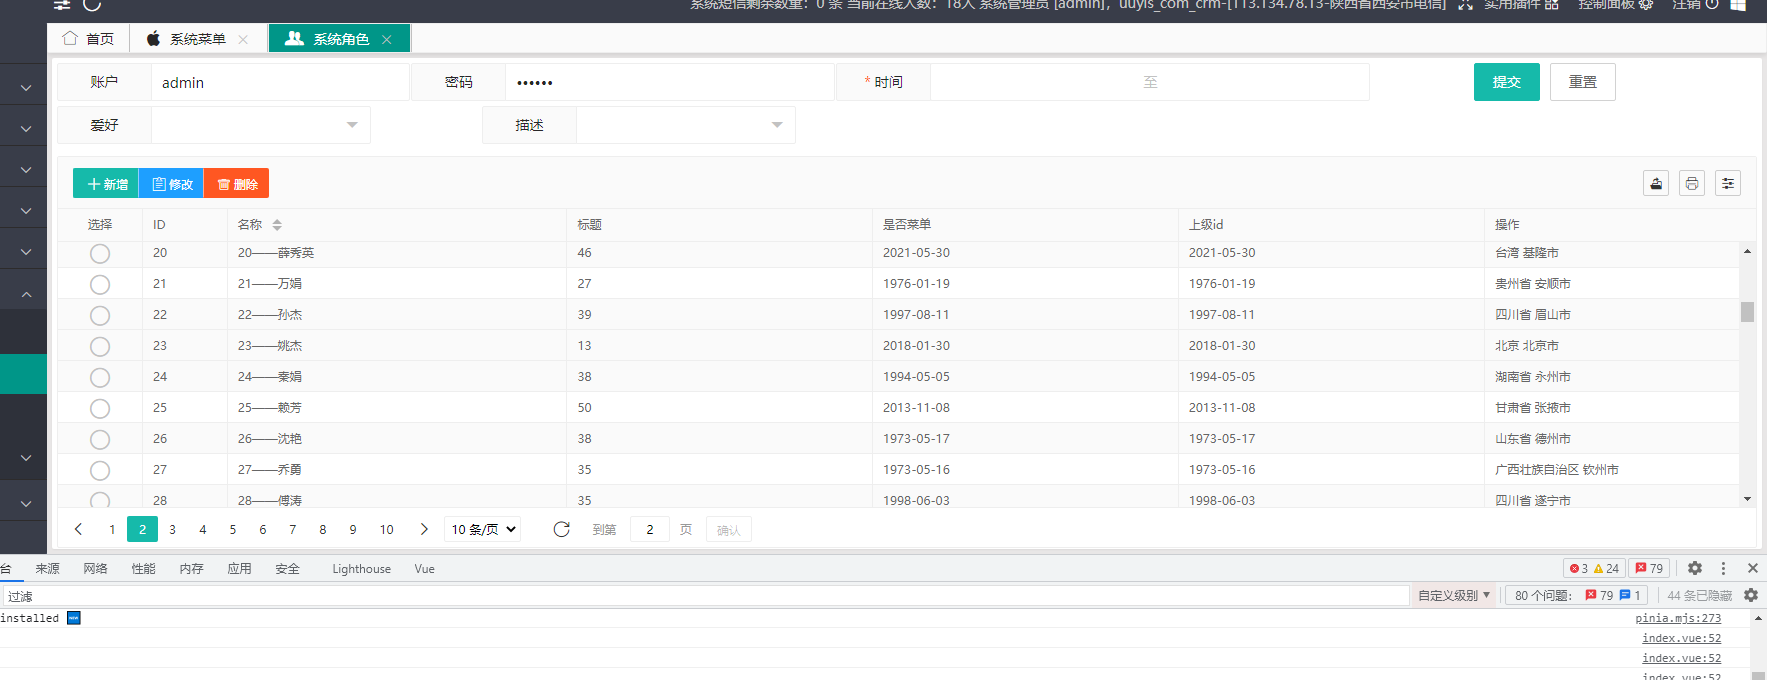The image size is (1767, 680).
Task: Click the 79 issues badge in DevTools header
Action: coord(1649,568)
